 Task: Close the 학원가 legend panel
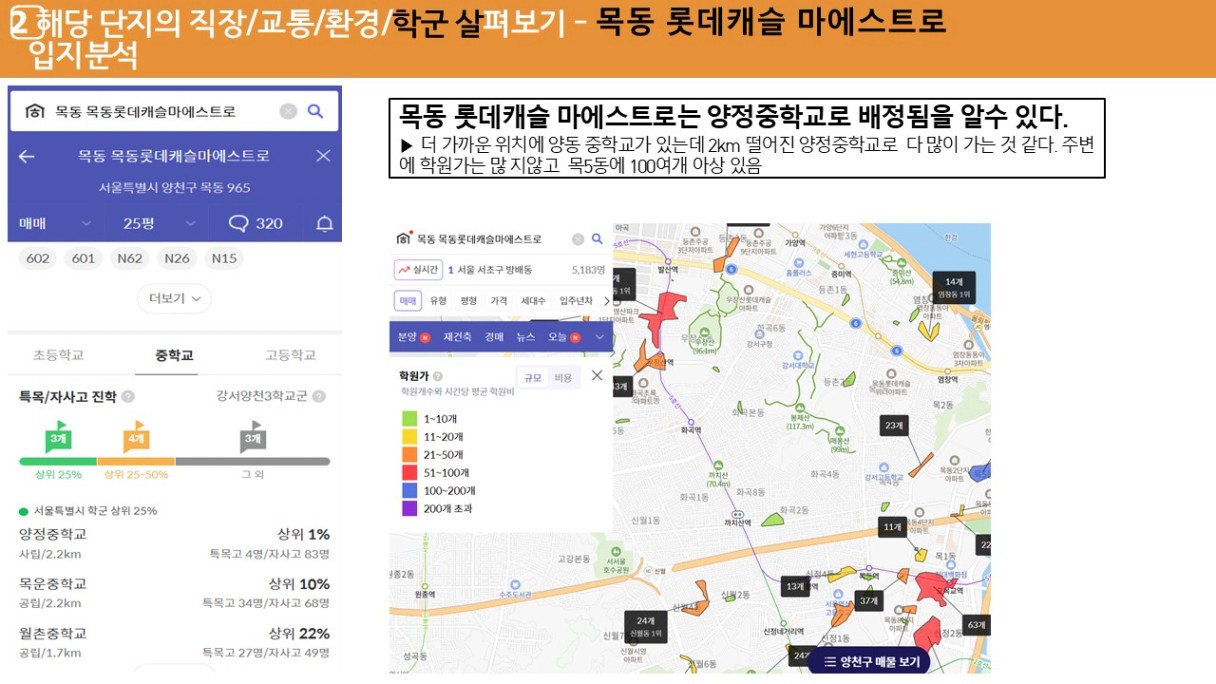(597, 376)
